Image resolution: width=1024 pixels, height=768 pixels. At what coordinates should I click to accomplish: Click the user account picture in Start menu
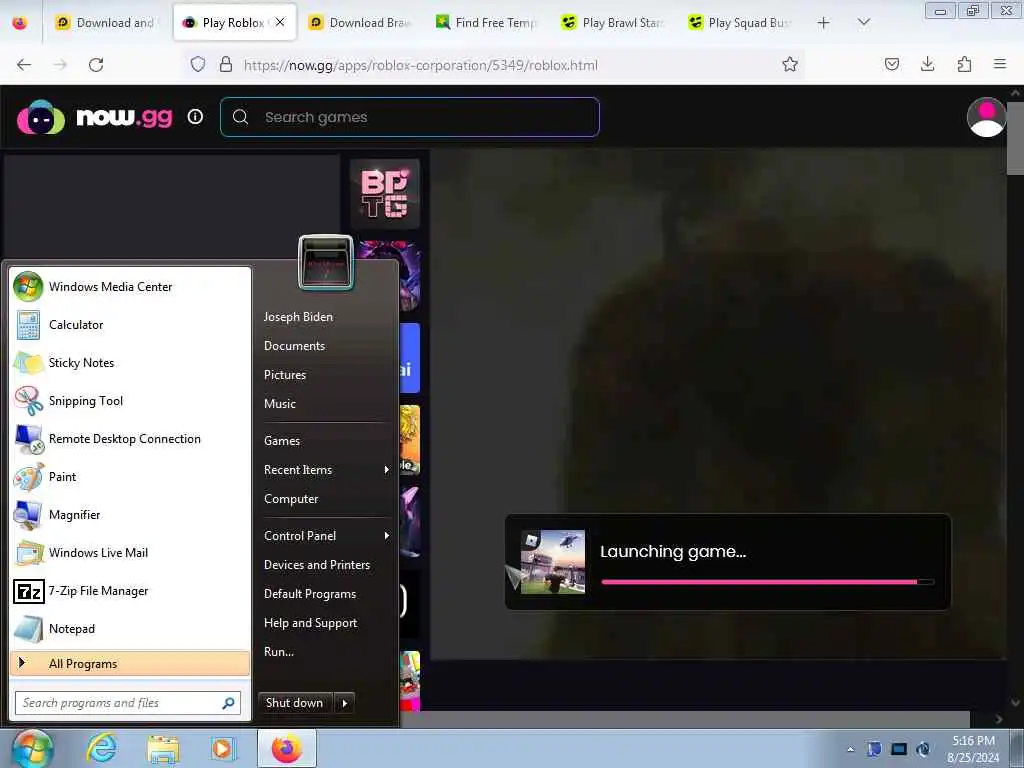pyautogui.click(x=326, y=263)
